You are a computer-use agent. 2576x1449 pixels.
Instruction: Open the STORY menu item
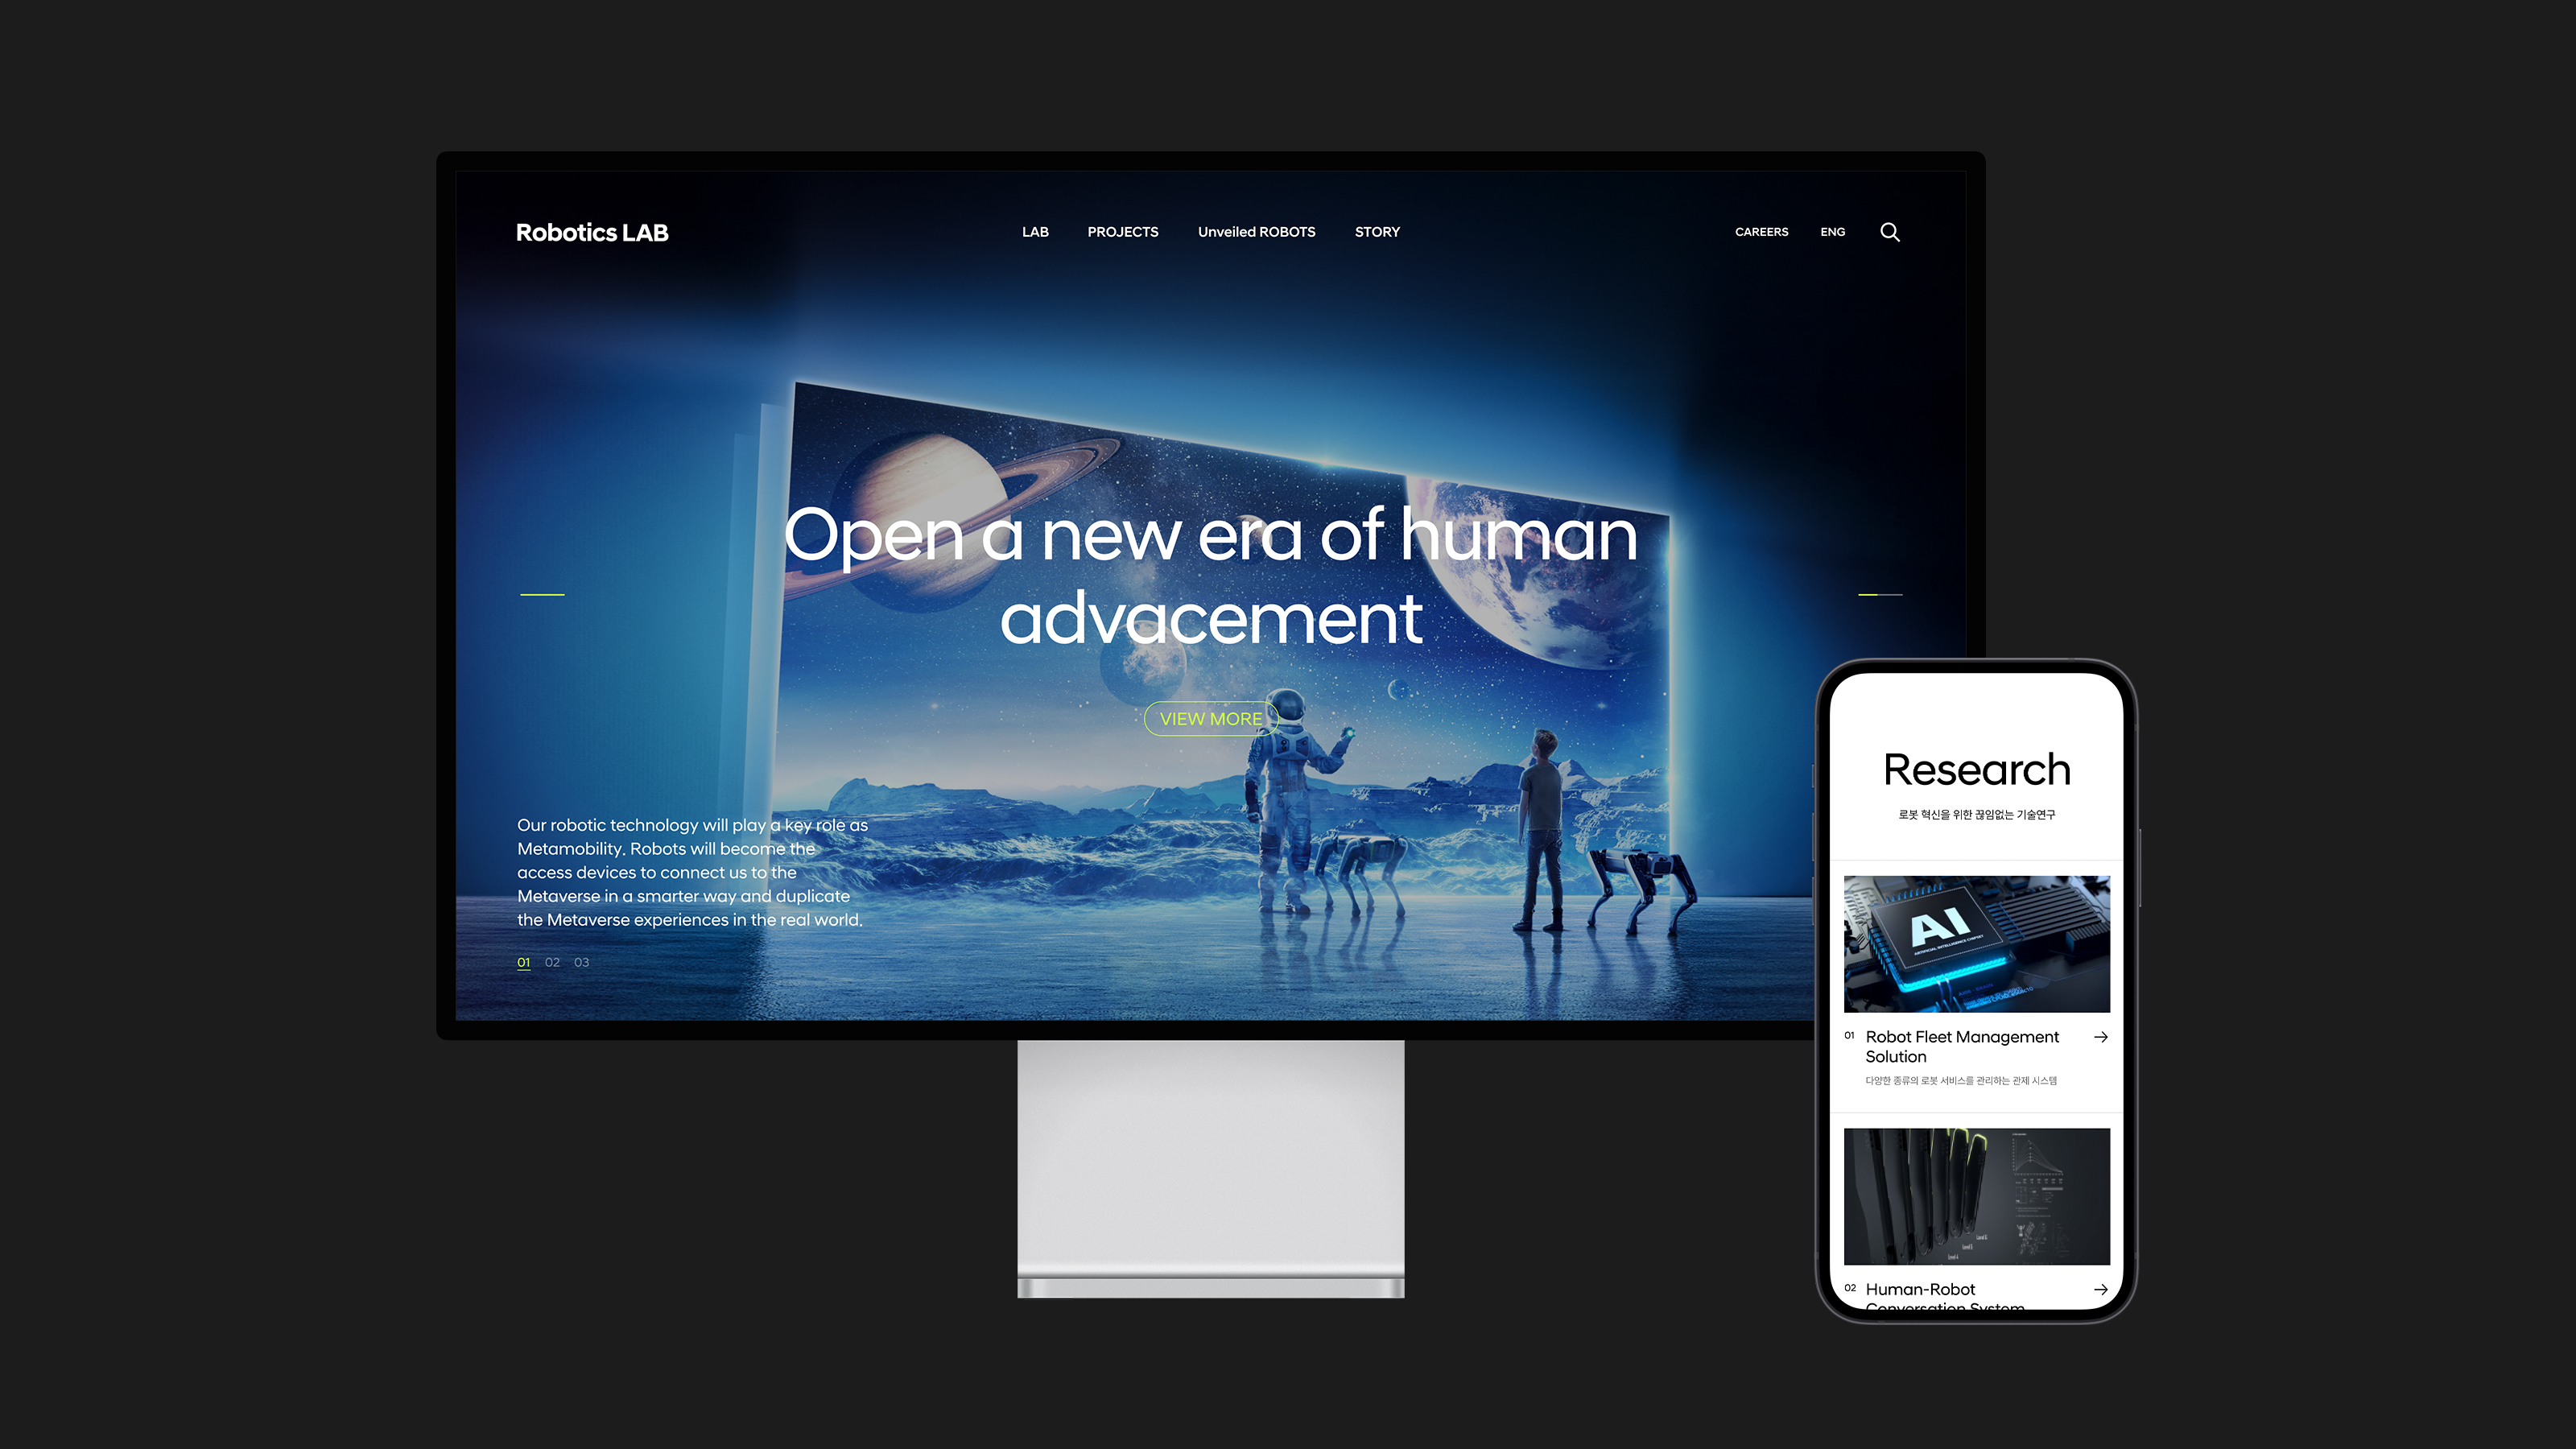tap(1377, 232)
